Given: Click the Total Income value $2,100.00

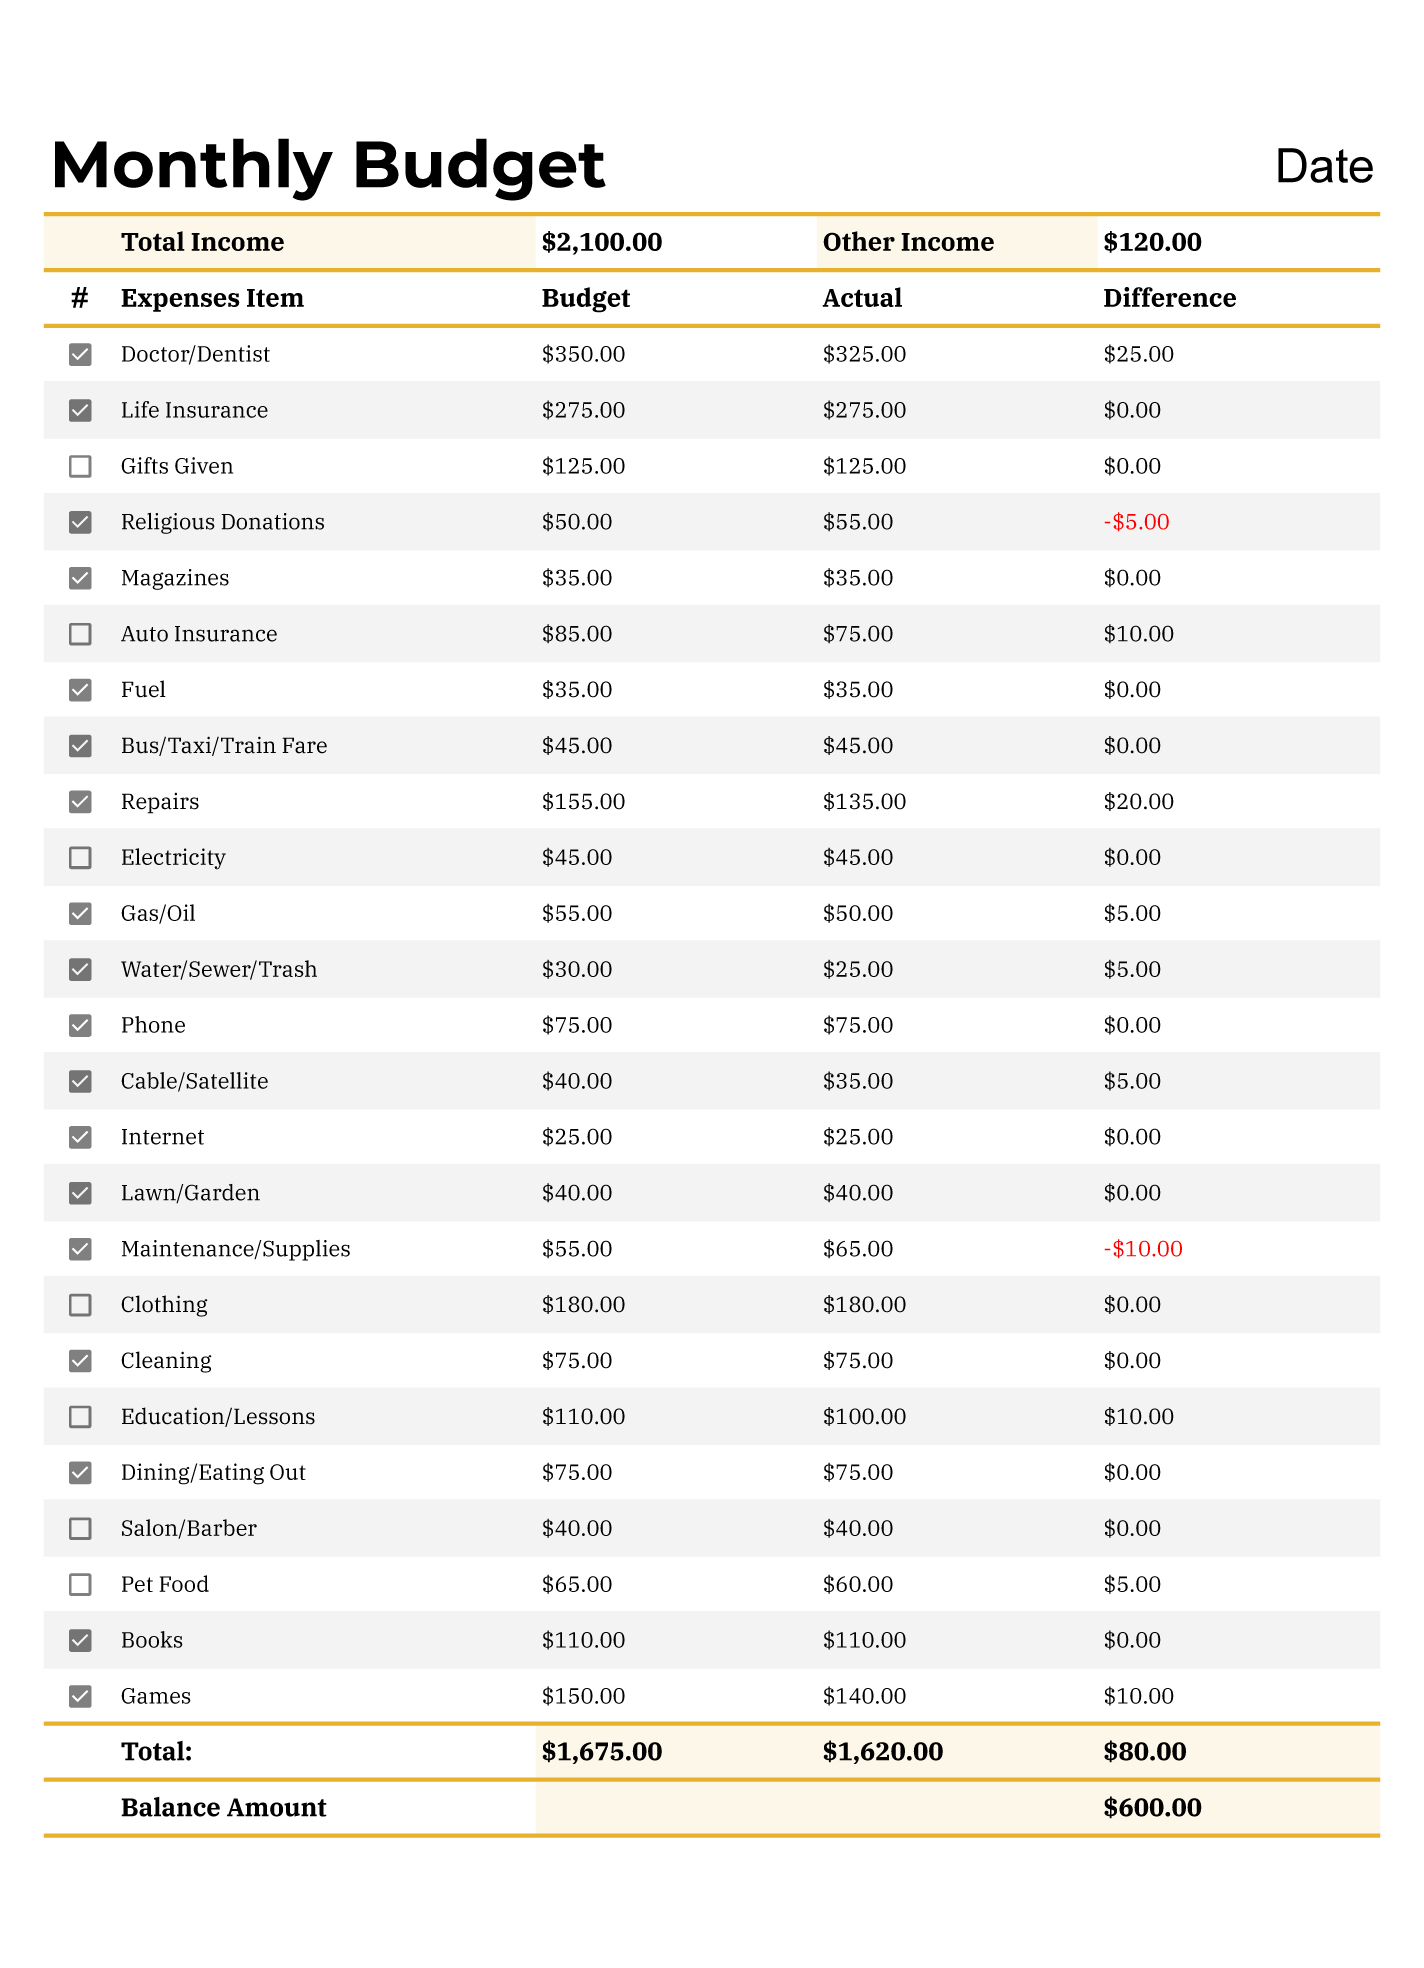Looking at the screenshot, I should (602, 243).
